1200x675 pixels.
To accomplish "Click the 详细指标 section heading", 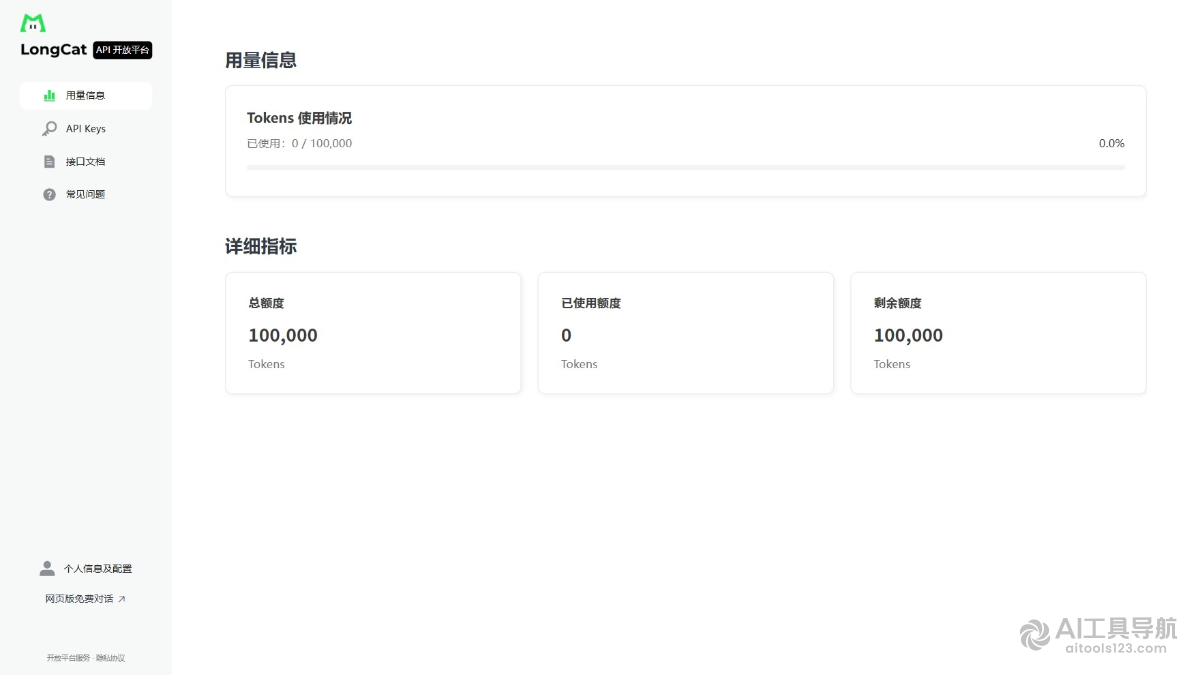I will 261,246.
